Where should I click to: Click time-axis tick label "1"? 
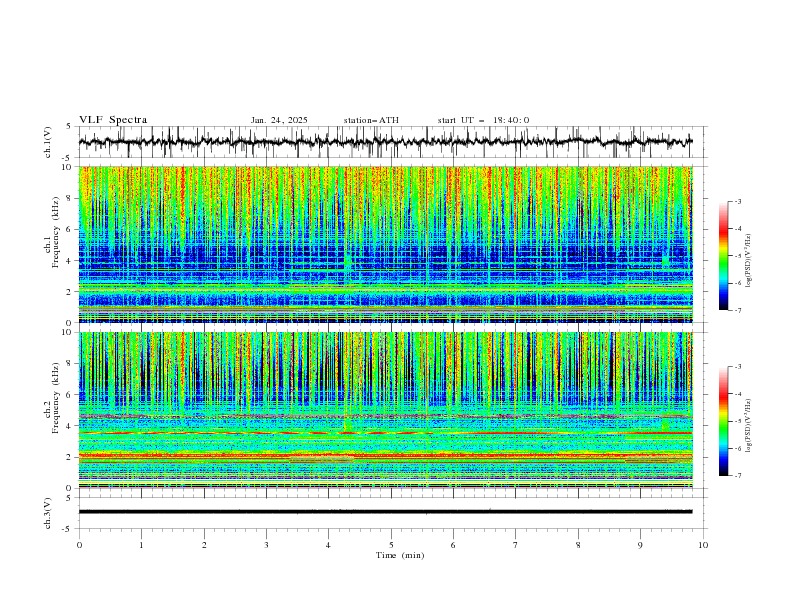tap(141, 545)
